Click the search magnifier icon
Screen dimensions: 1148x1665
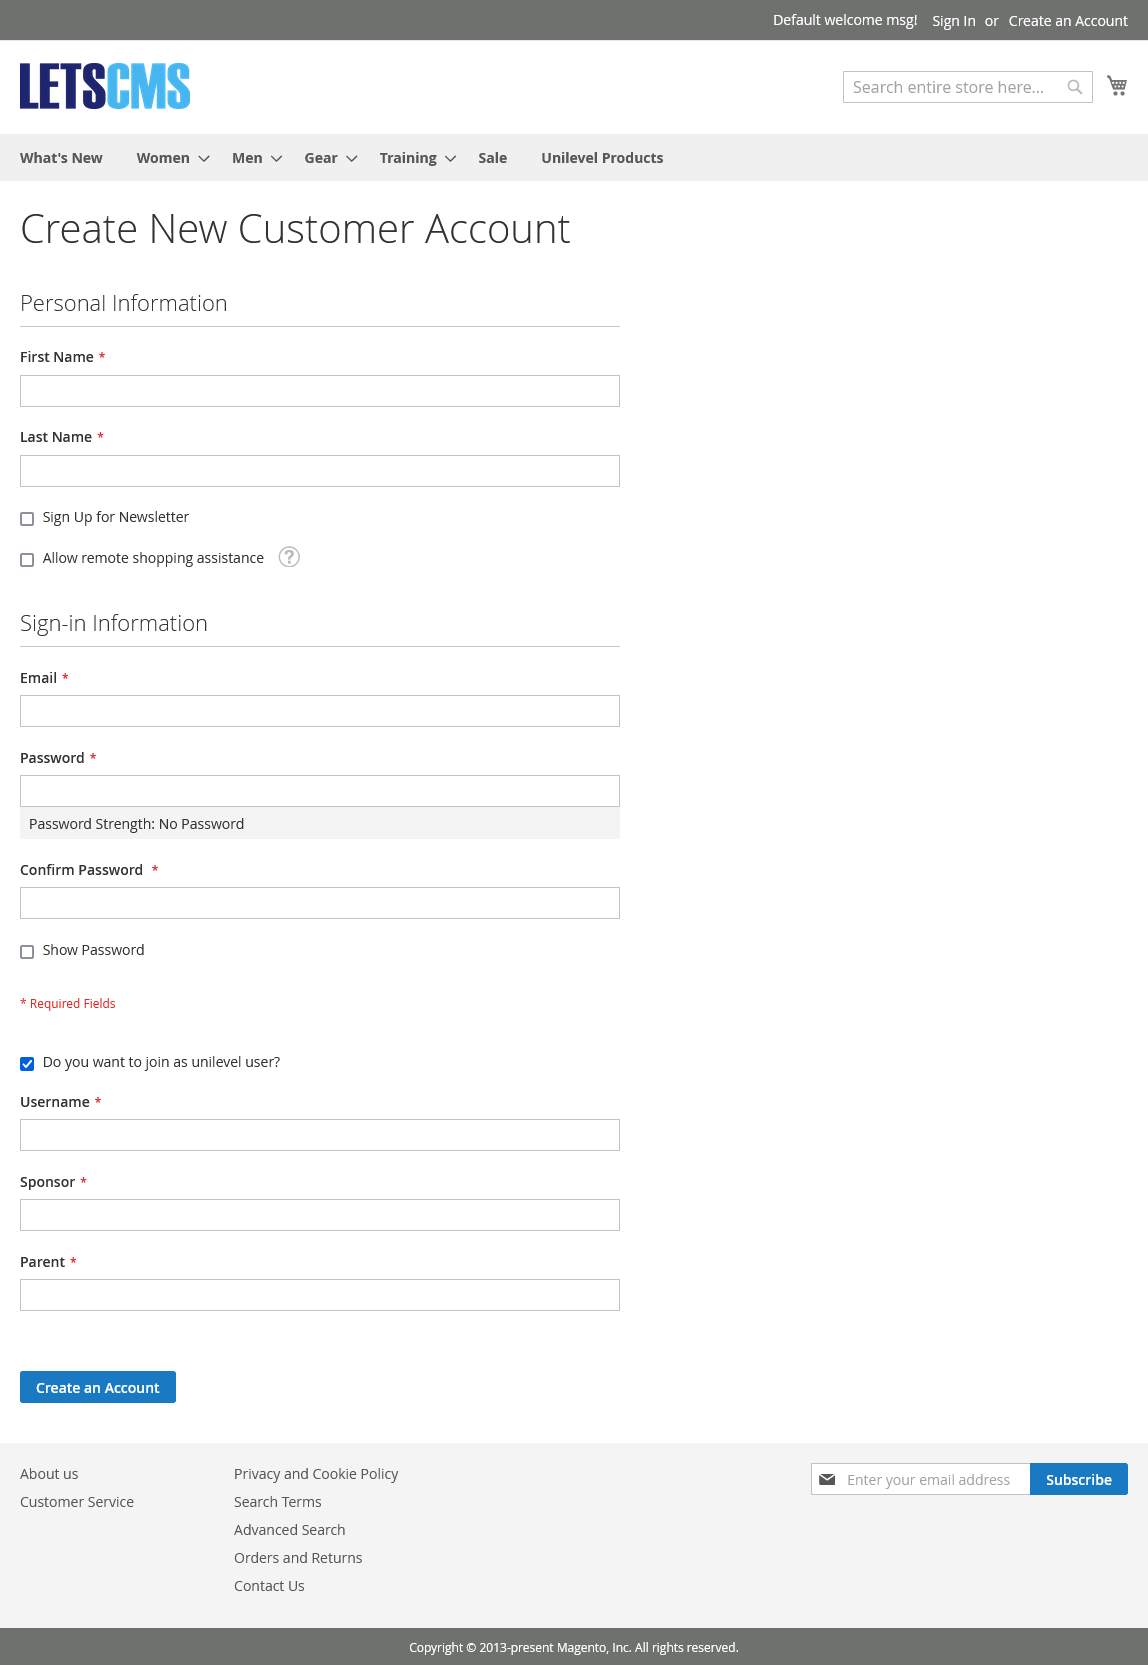click(1075, 87)
